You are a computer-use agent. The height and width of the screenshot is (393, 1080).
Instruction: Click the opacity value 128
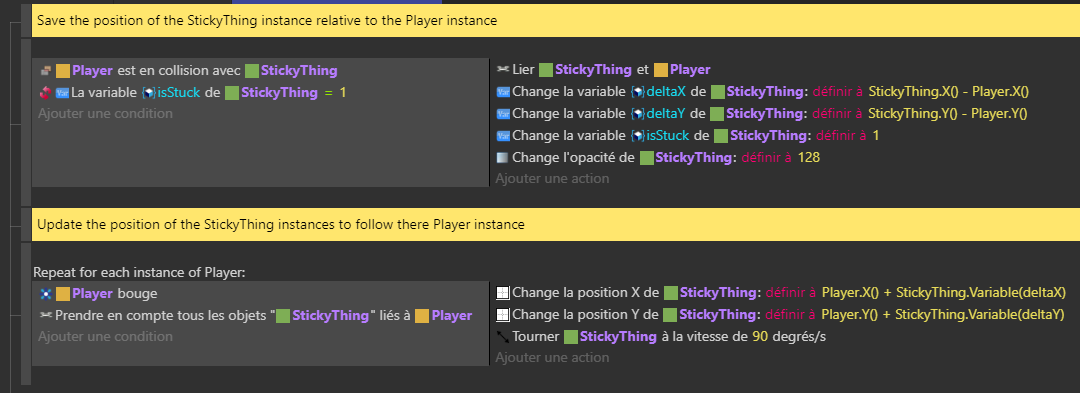809,158
